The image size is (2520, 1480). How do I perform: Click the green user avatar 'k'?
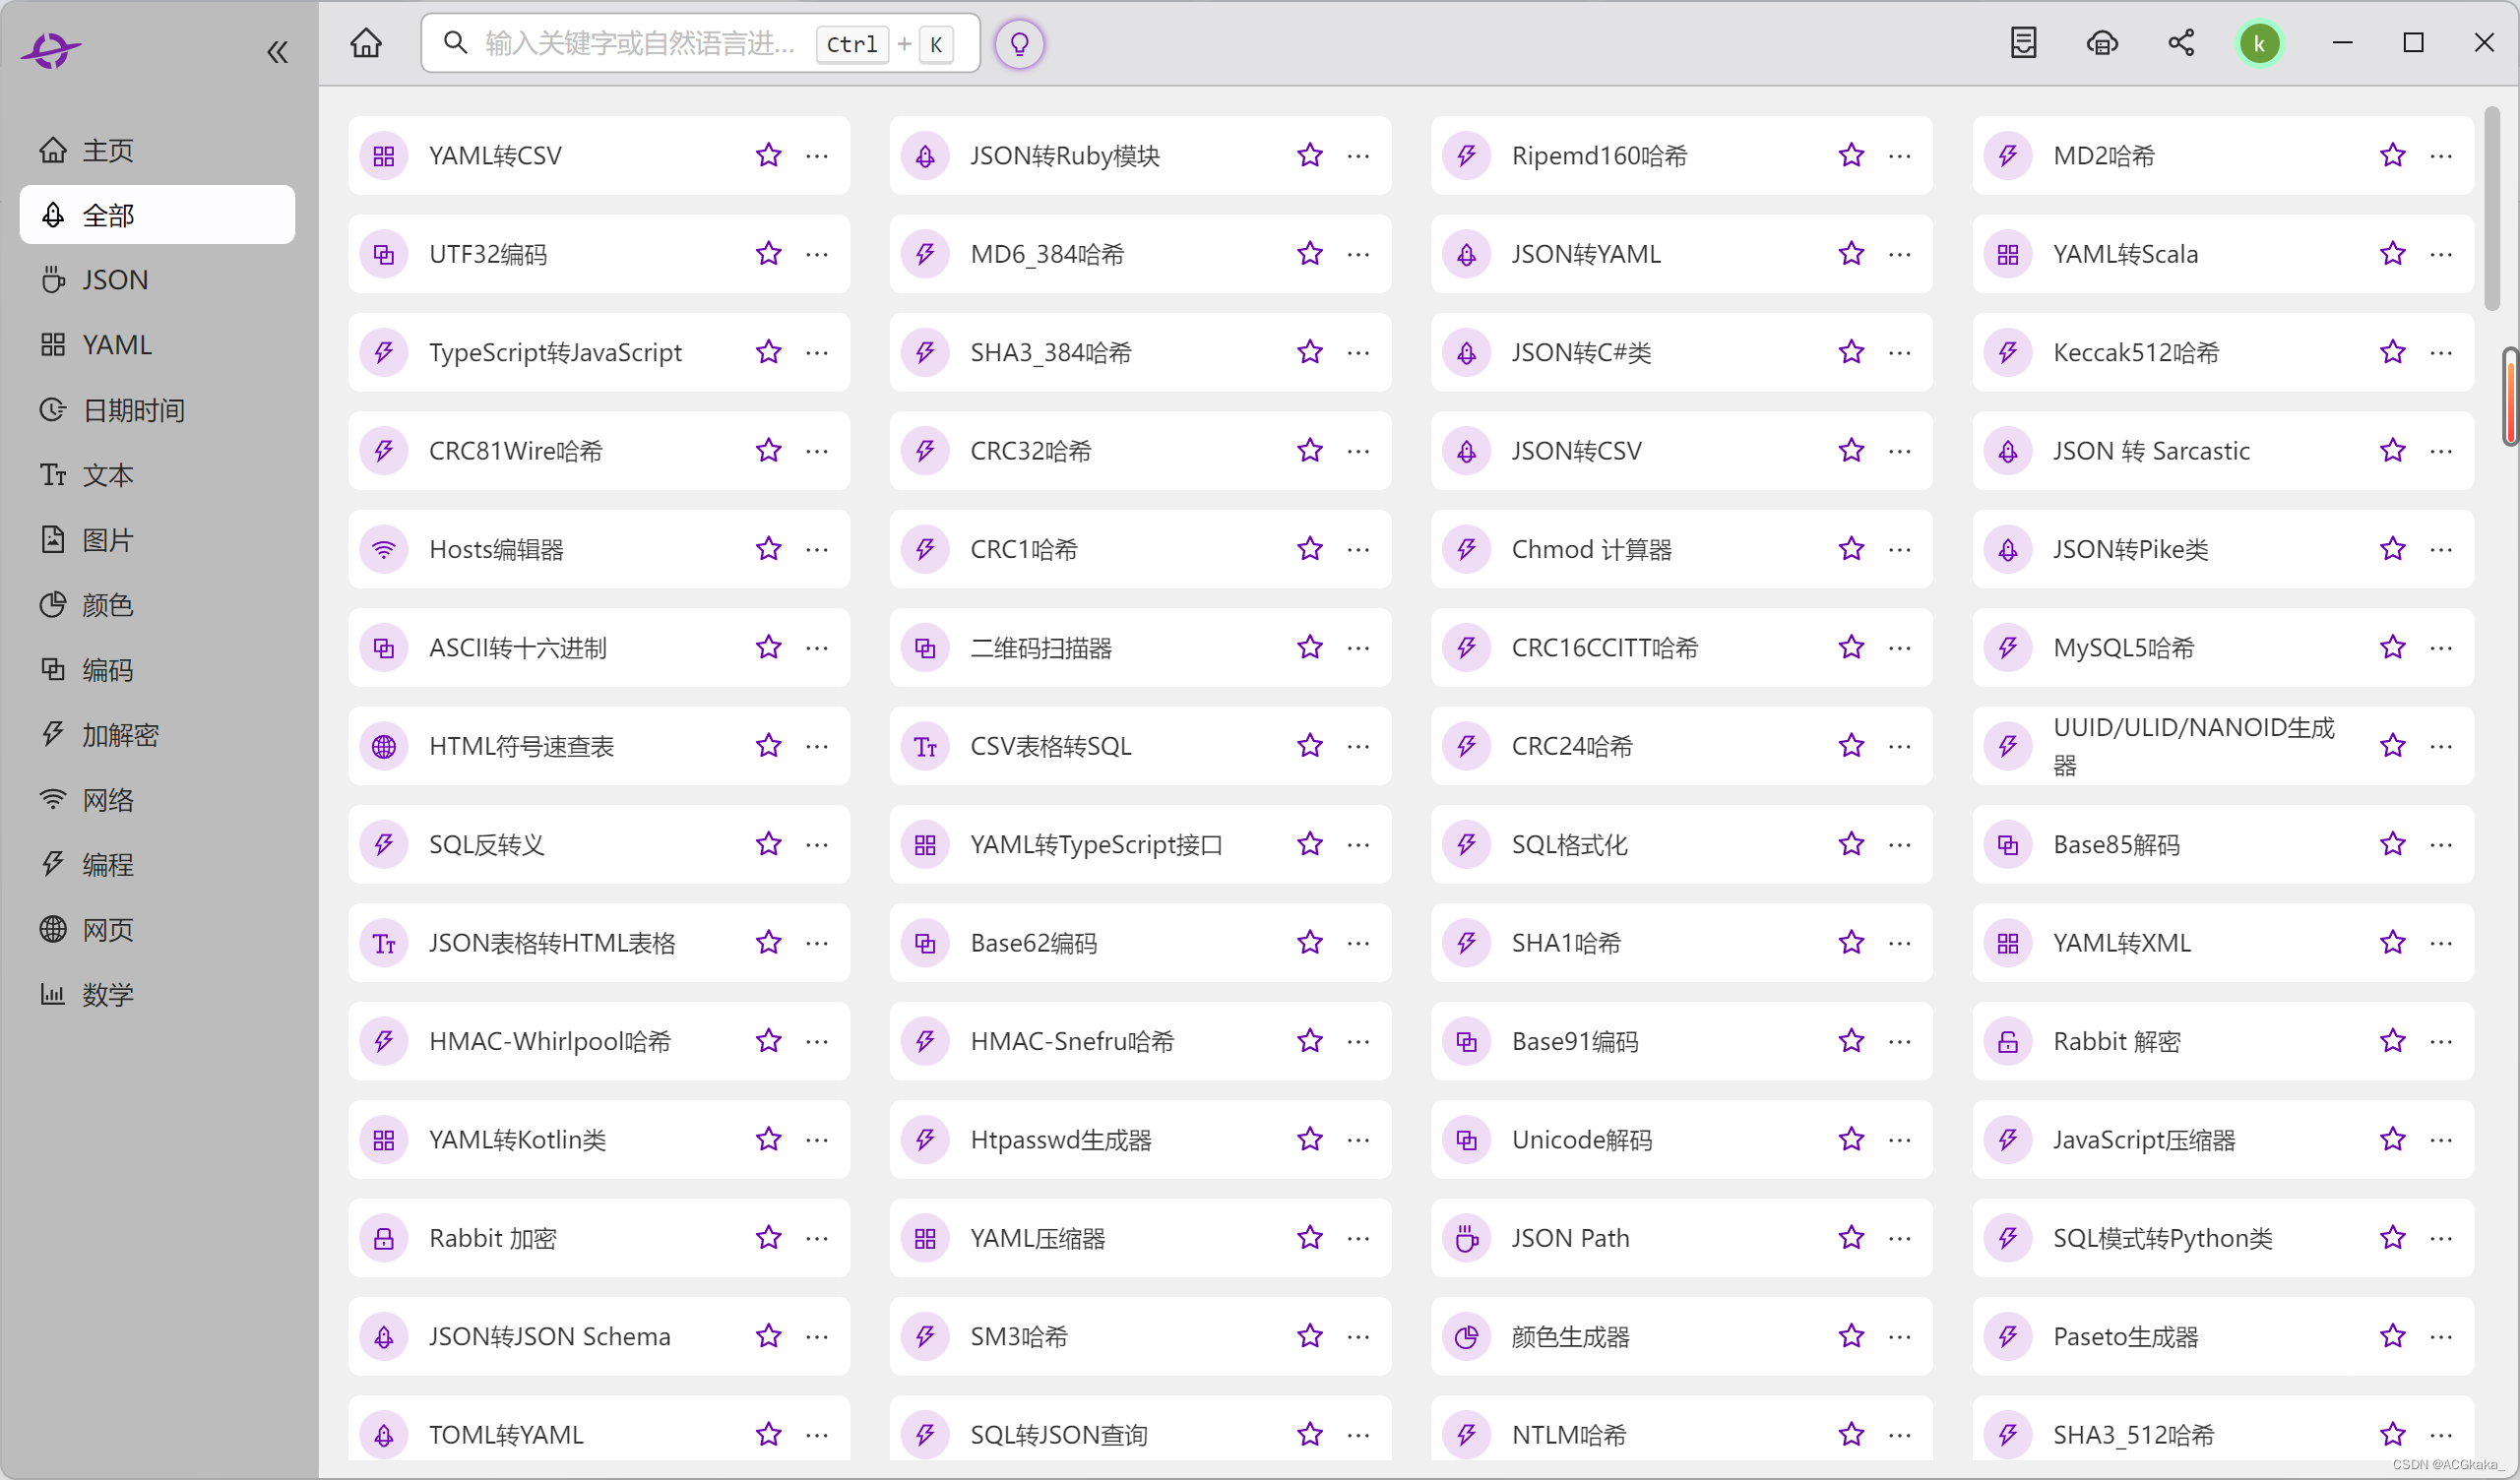2259,44
